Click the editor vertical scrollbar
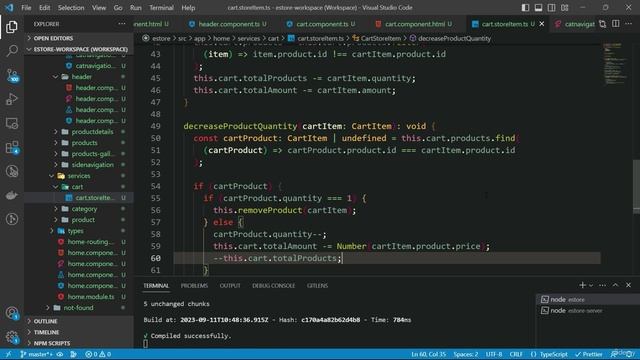Image resolution: width=640 pixels, height=360 pixels. (636, 186)
